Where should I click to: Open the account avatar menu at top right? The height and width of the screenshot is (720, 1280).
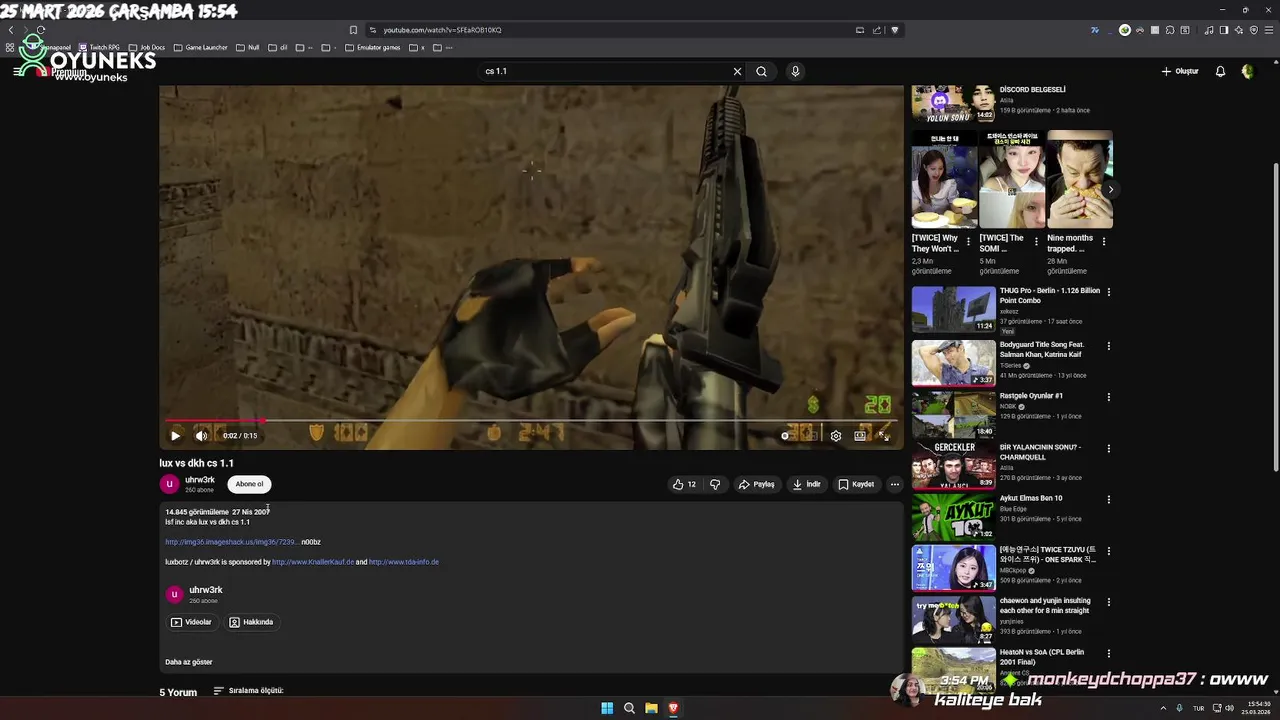tap(1248, 71)
